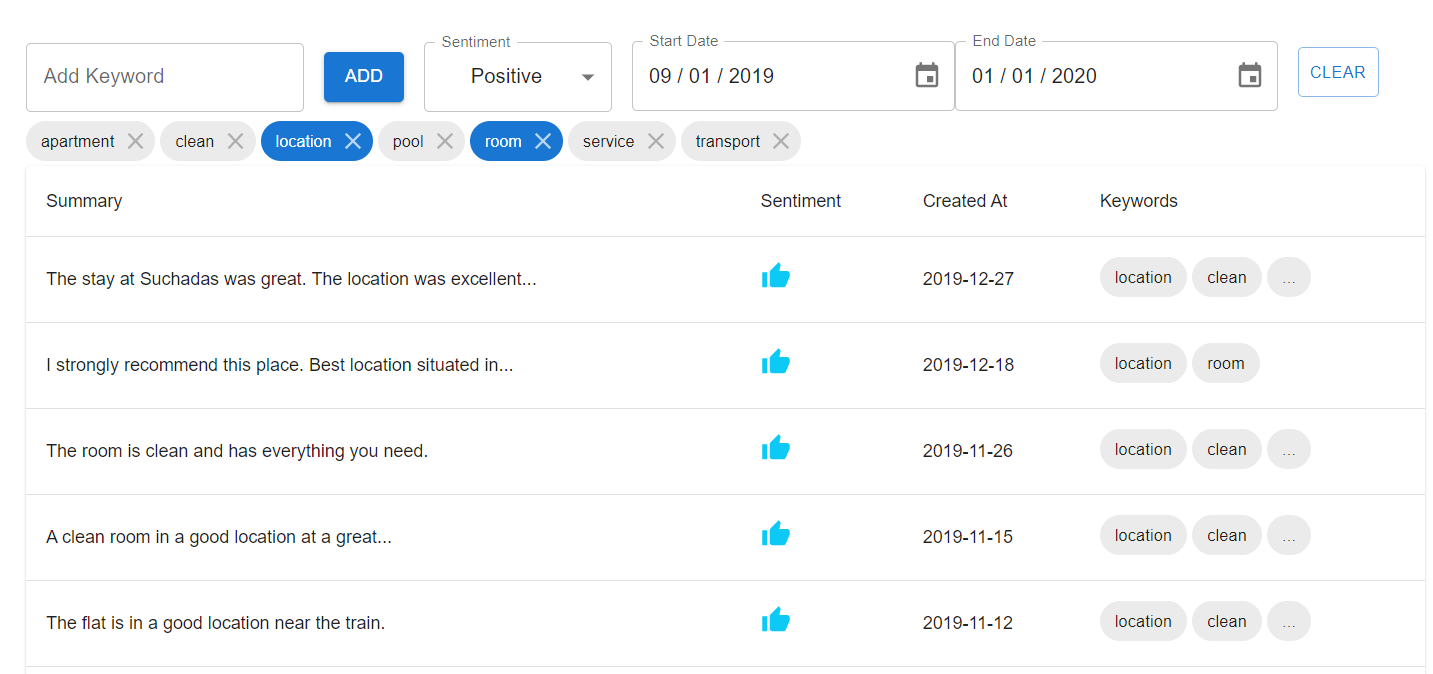Image resolution: width=1433 pixels, height=674 pixels.
Task: Open review 'The flat is in a good location'
Action: [x=215, y=623]
